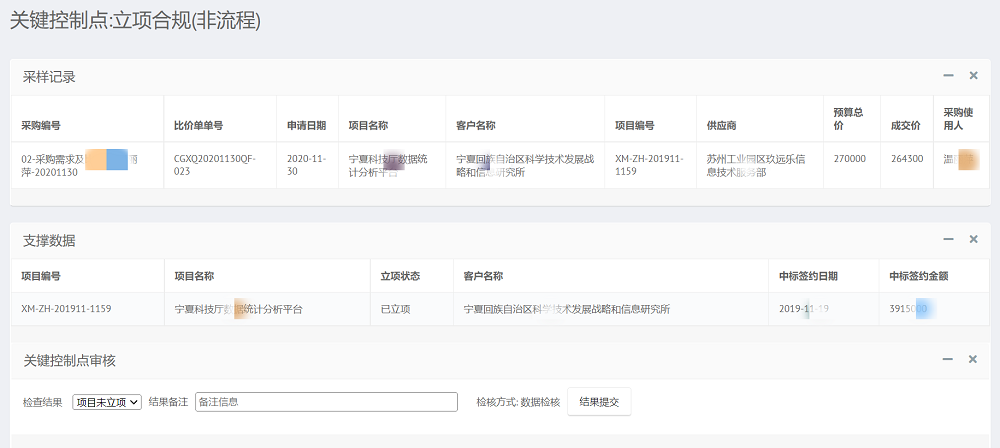
Task: Click the deal price 264300 cell
Action: [x=907, y=159]
